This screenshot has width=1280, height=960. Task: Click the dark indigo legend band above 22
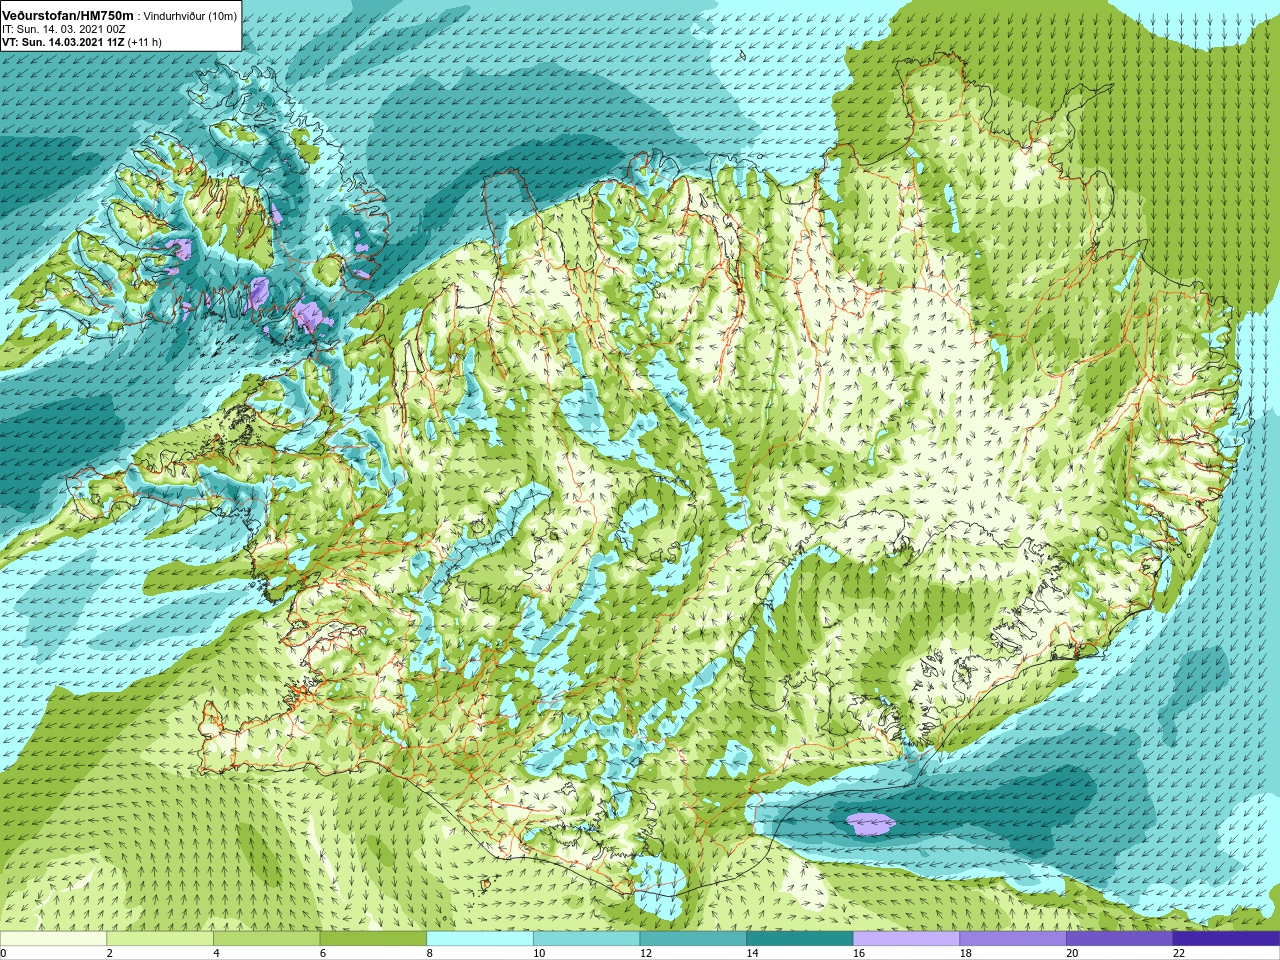pyautogui.click(x=1226, y=938)
